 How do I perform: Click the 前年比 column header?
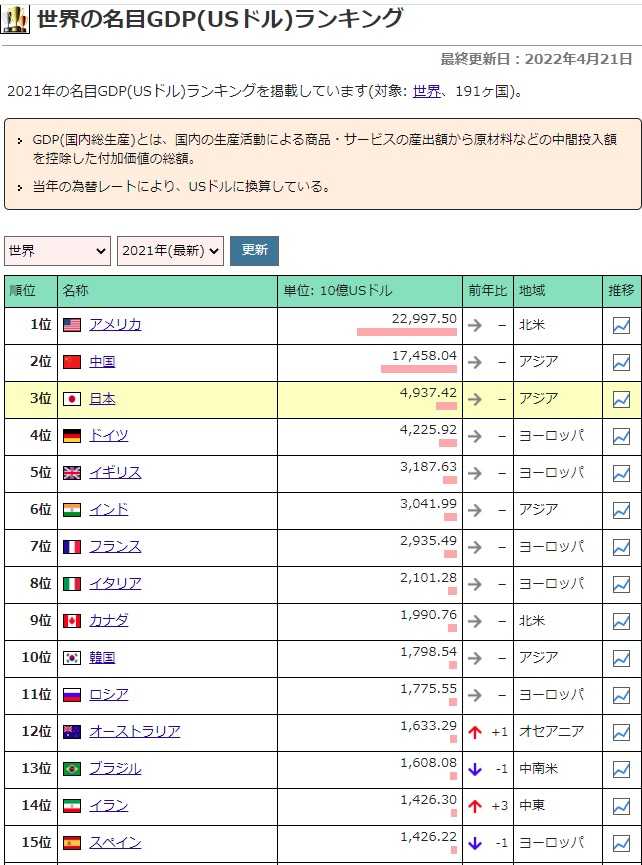pos(487,291)
